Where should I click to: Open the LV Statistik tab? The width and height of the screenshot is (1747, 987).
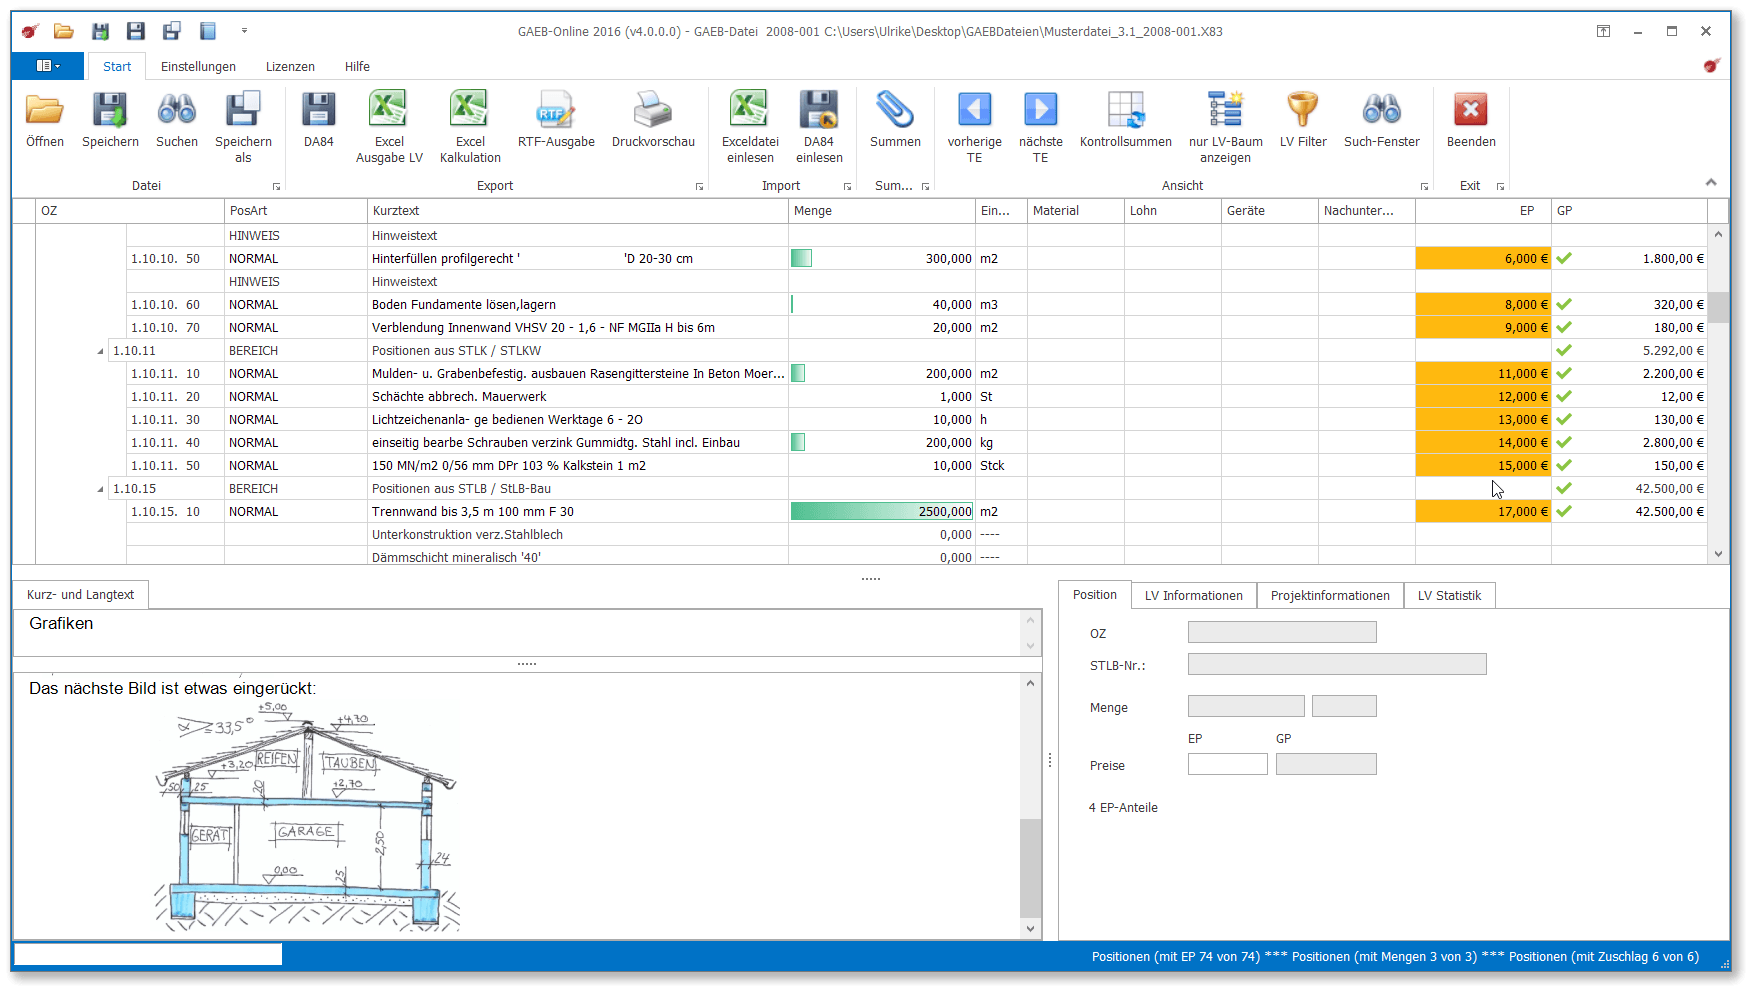coord(1448,596)
